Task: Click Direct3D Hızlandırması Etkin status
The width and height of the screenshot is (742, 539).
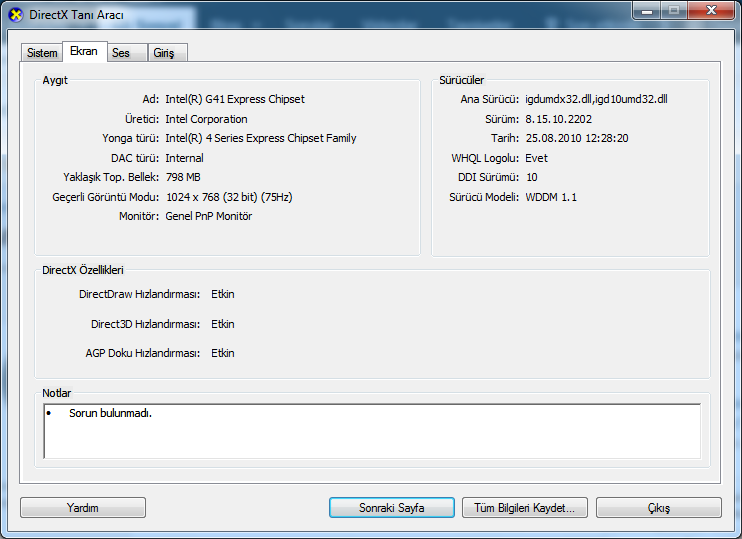Action: click(222, 324)
